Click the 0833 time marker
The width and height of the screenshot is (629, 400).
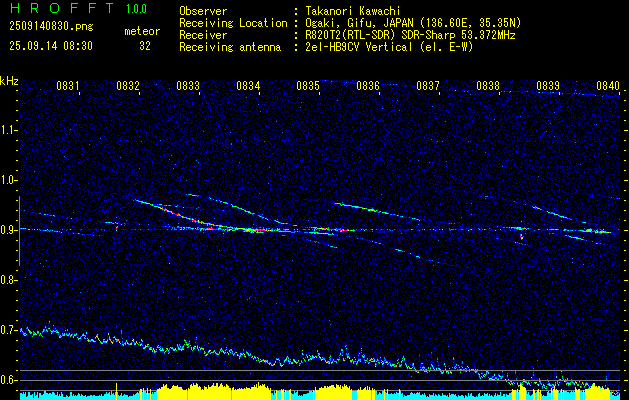point(188,86)
